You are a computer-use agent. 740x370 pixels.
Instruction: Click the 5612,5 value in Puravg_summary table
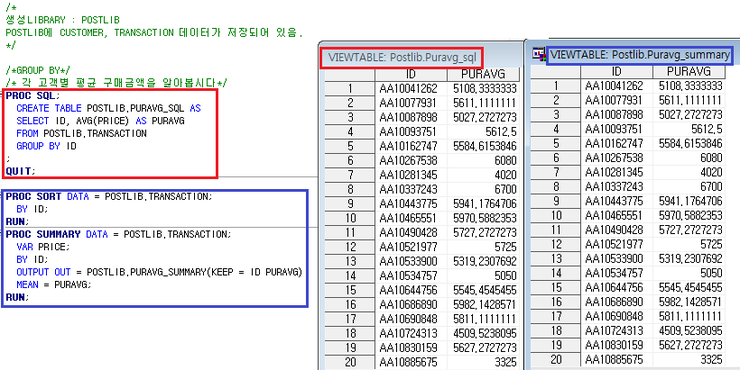689,128
